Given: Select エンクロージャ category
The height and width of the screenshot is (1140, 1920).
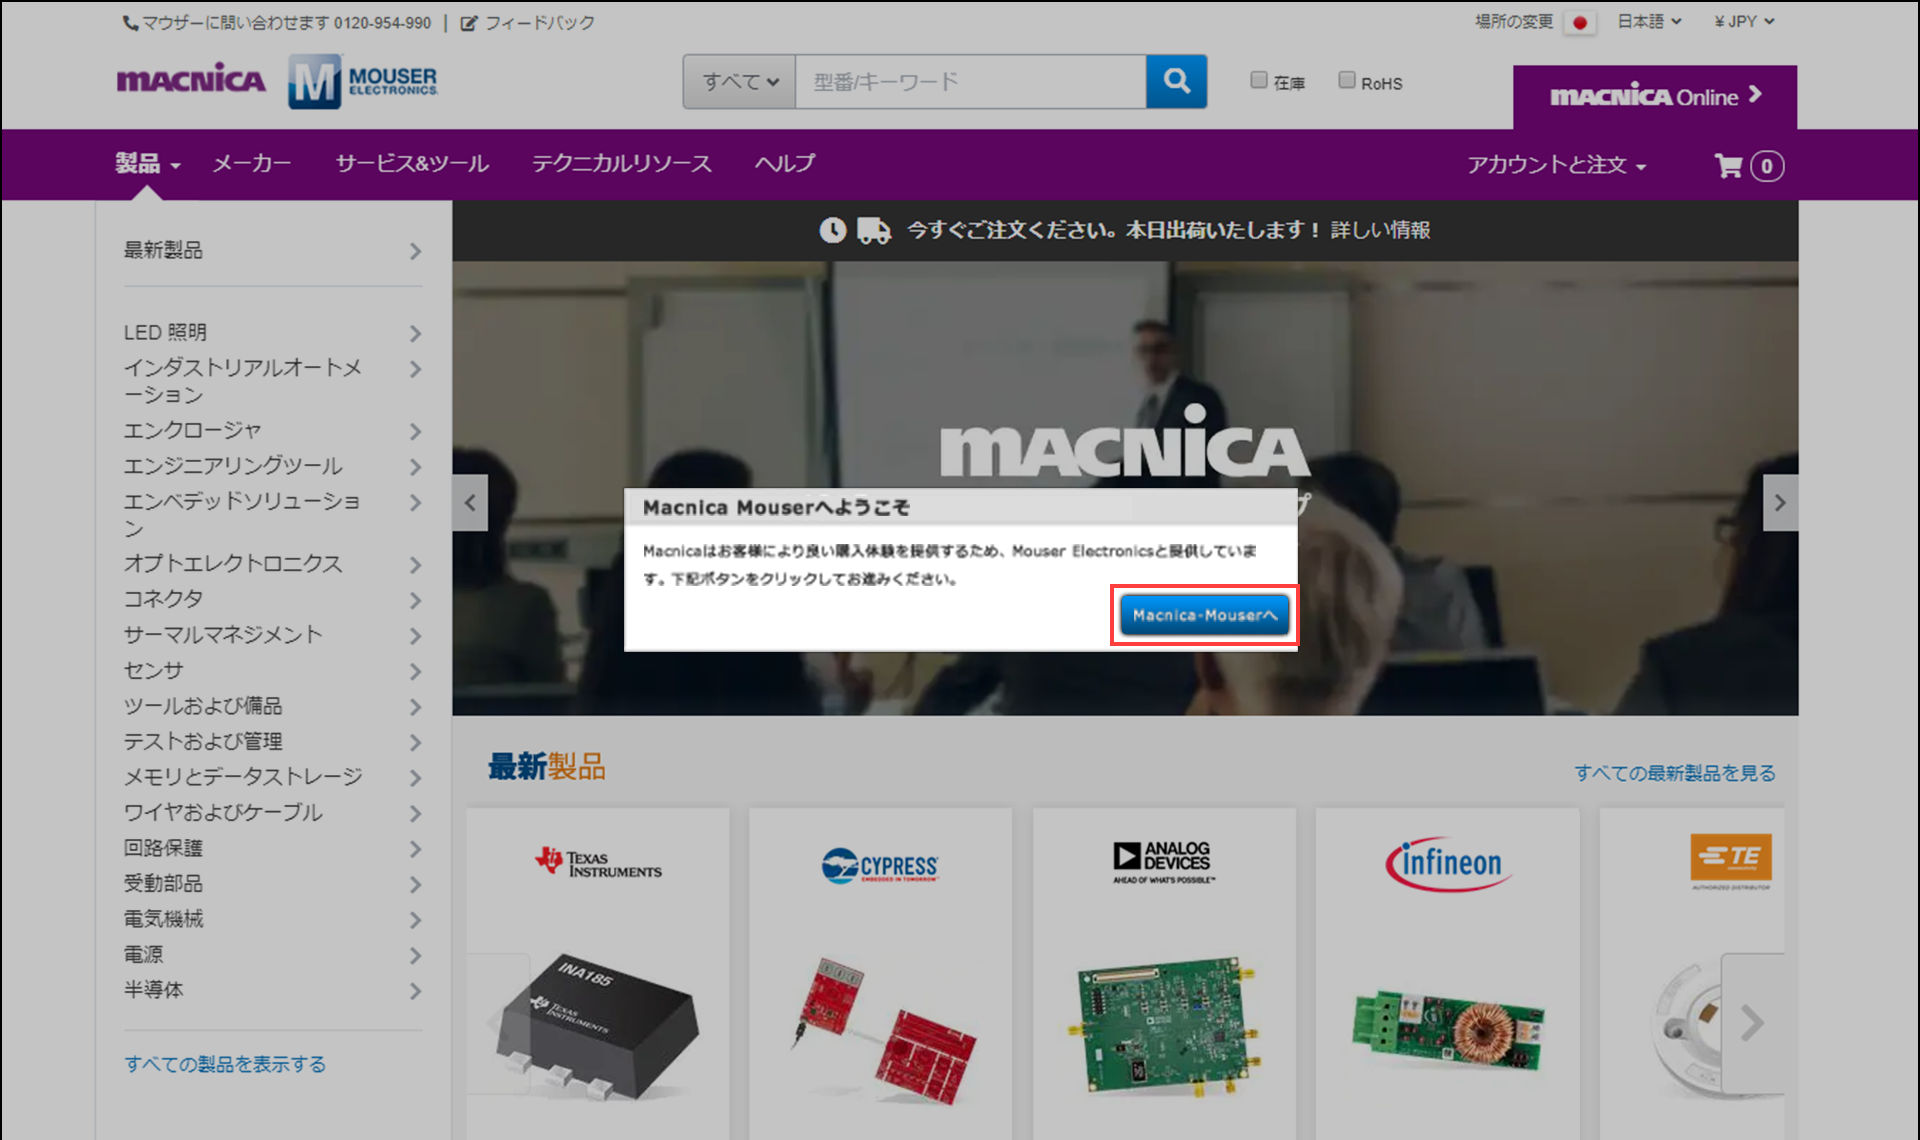Looking at the screenshot, I should click(192, 431).
